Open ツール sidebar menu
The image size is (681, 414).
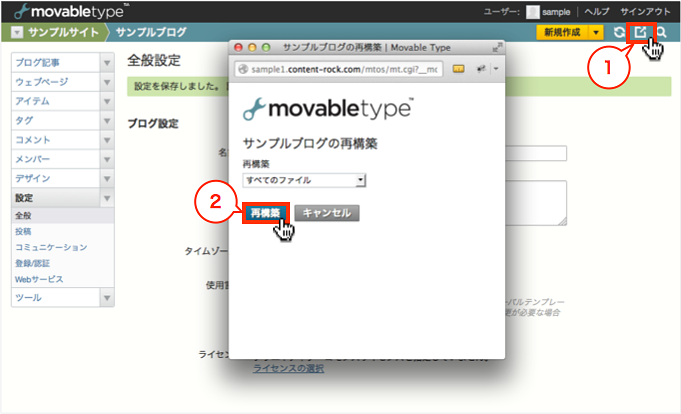click(56, 298)
